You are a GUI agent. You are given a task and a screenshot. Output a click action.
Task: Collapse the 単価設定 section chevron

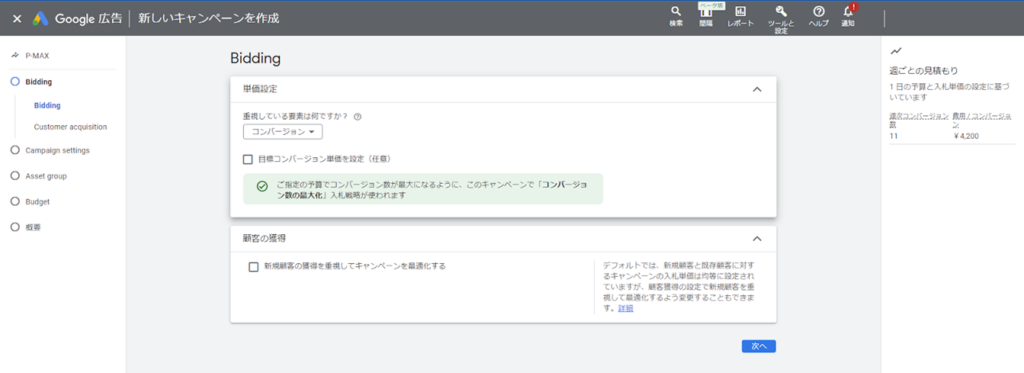click(757, 89)
